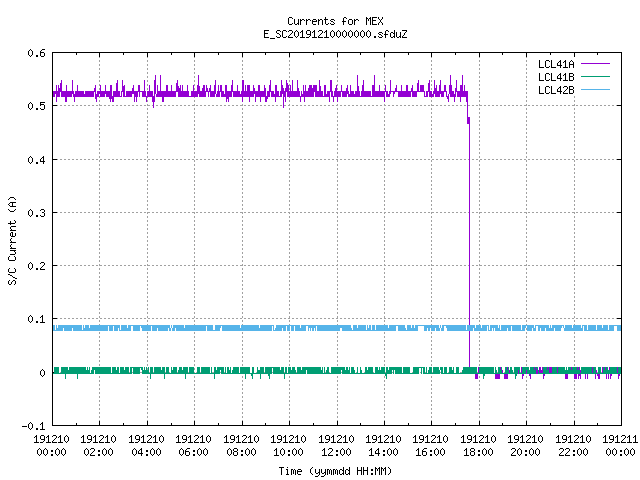This screenshot has height=480, width=640.
Task: Click the 02:00 x-axis tick label
Action: (98, 452)
